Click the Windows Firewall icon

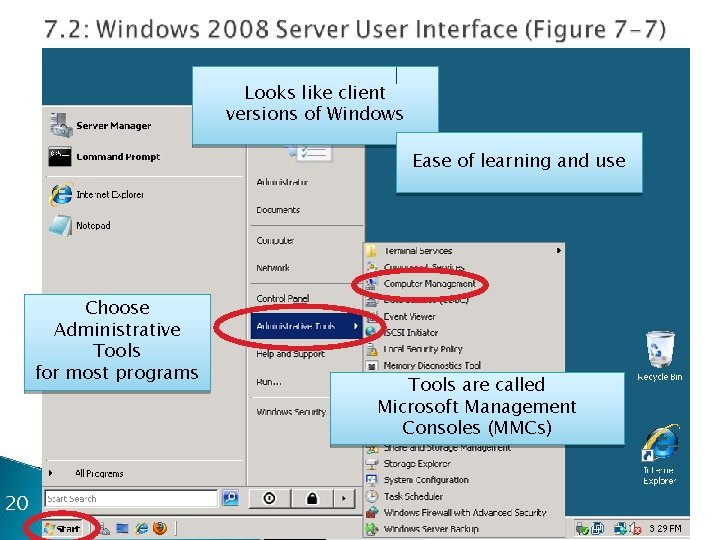(x=371, y=512)
